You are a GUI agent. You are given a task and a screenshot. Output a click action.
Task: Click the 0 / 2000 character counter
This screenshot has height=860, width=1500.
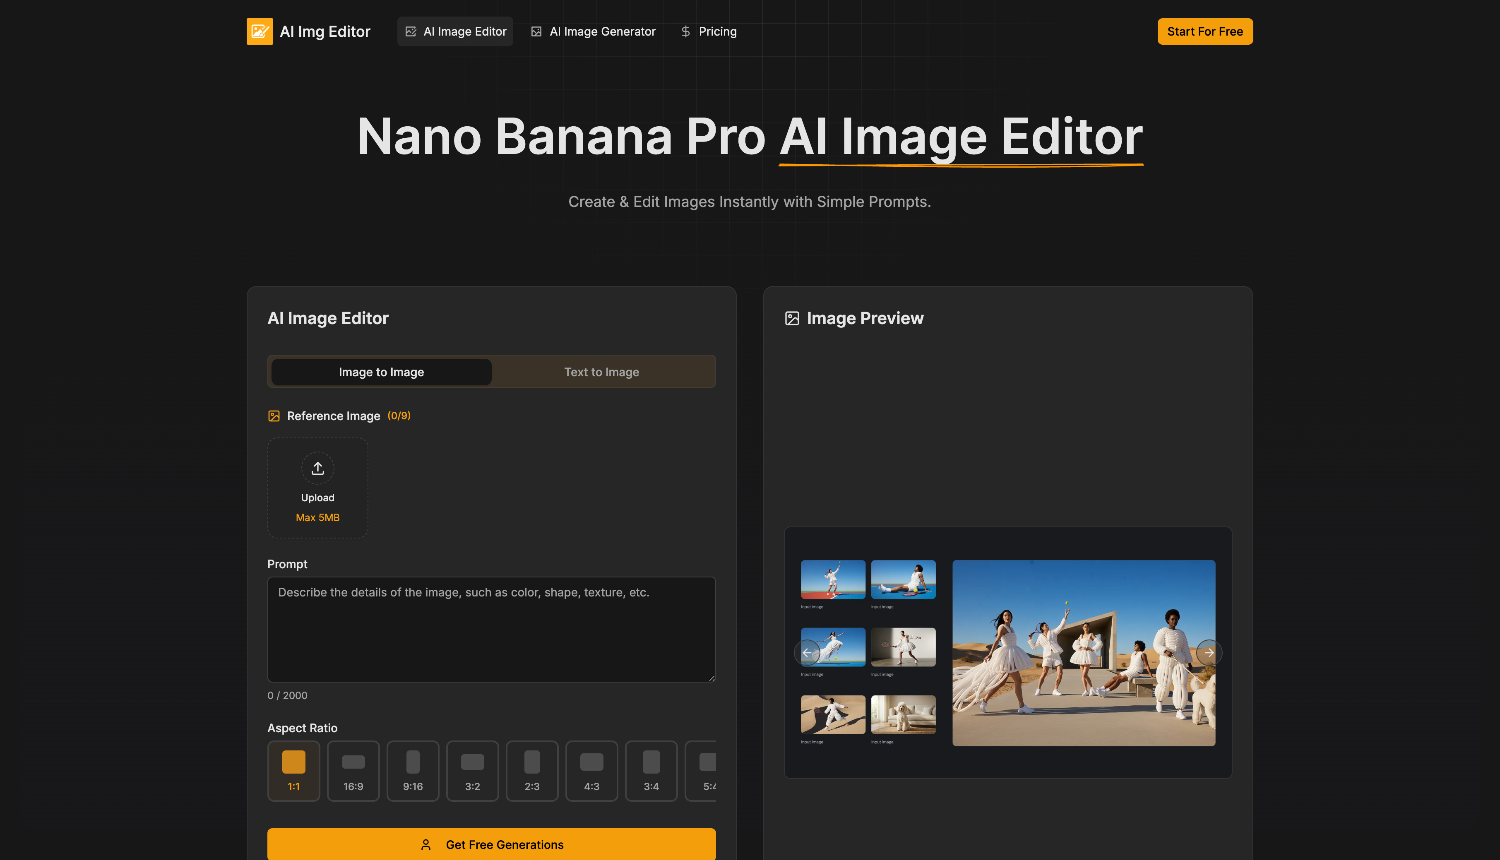[288, 695]
